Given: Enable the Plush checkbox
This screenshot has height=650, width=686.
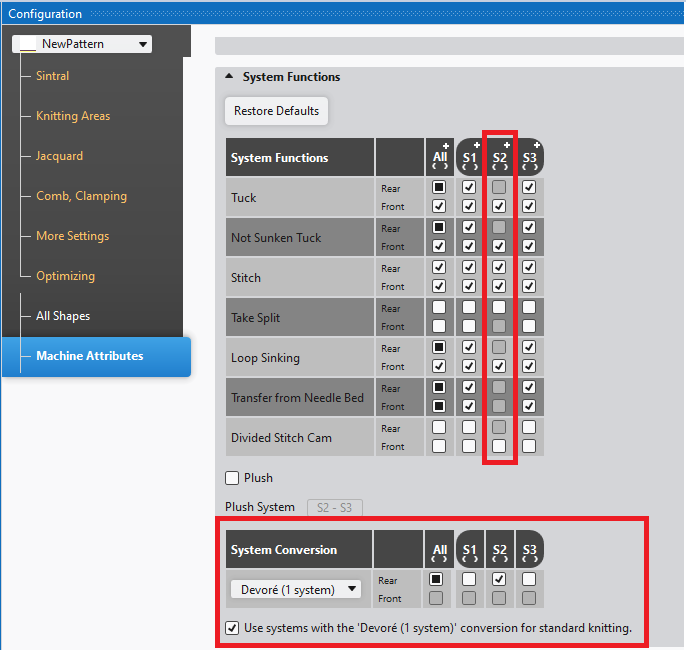Looking at the screenshot, I should coord(233,478).
